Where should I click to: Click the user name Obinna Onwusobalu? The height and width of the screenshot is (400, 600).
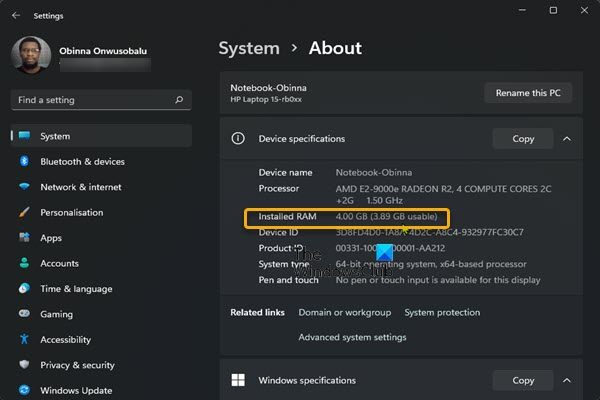103,51
